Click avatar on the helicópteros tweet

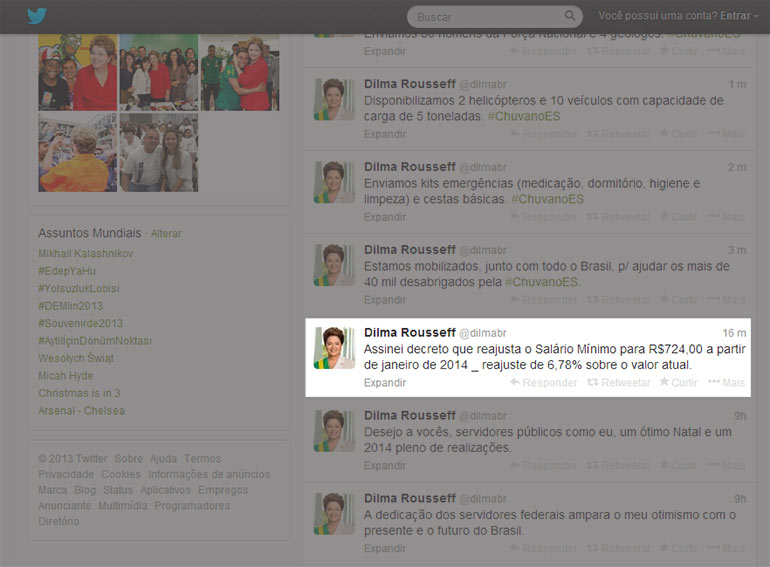click(335, 99)
